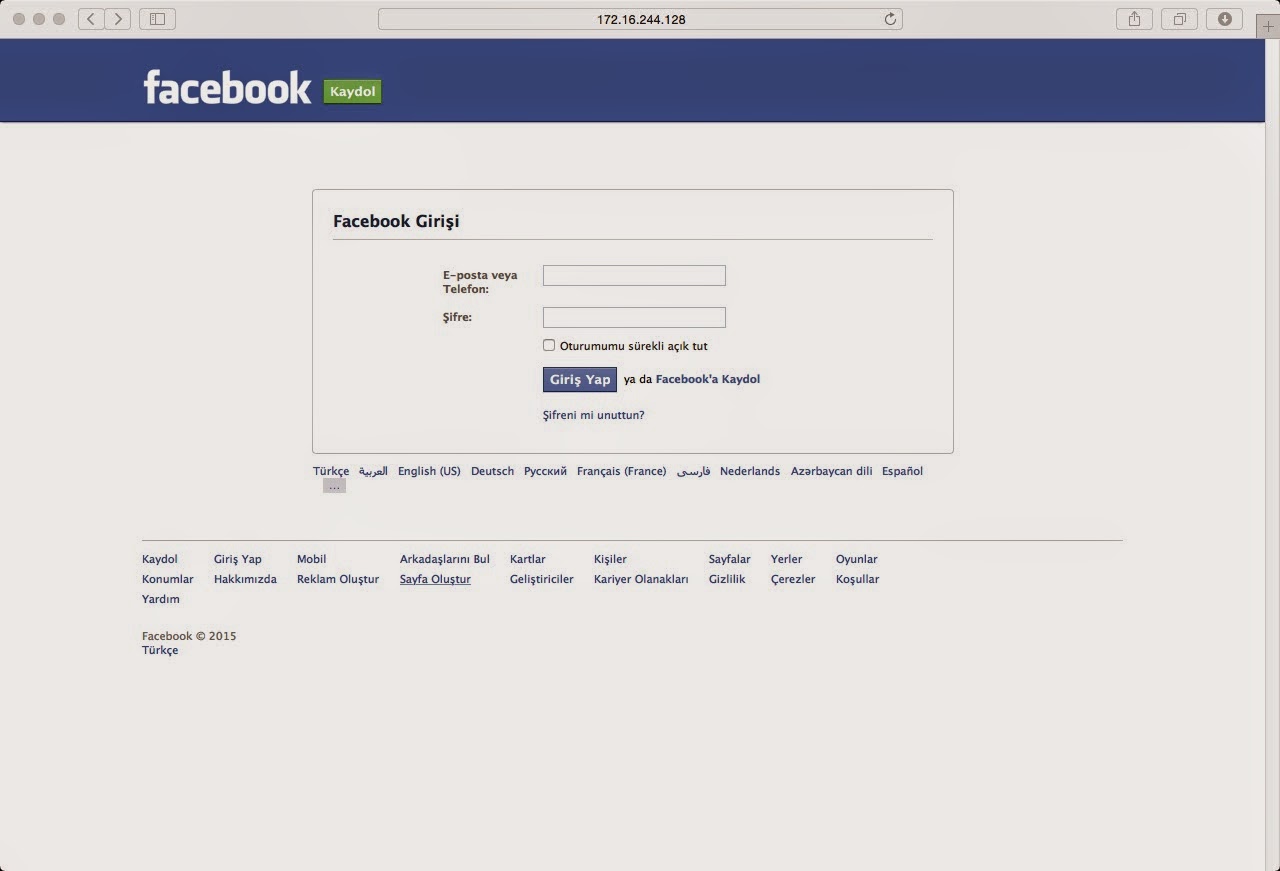Open Şifreni mi unuttun? link
The image size is (1280, 871).
click(x=594, y=415)
